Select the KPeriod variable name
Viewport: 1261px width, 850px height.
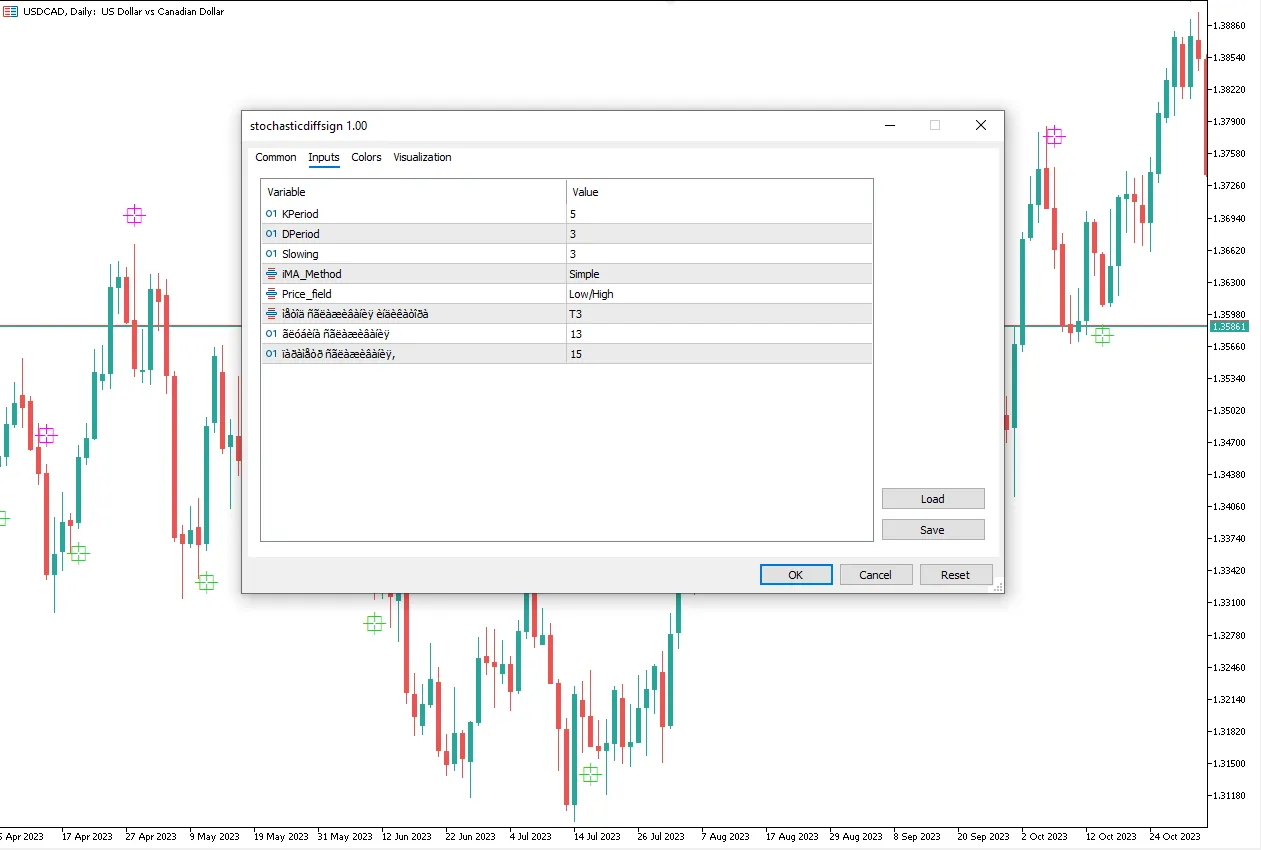[x=300, y=214]
